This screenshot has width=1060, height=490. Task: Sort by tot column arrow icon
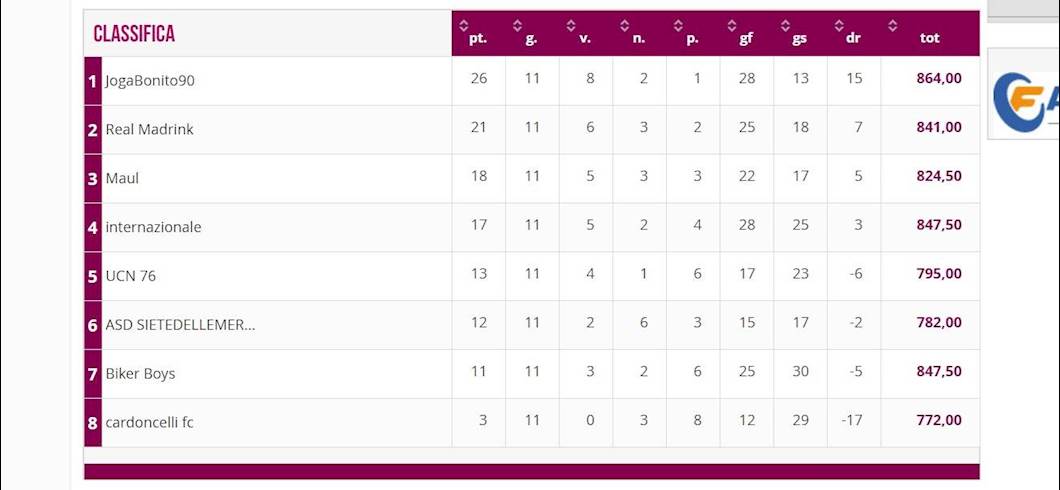[x=893, y=25]
